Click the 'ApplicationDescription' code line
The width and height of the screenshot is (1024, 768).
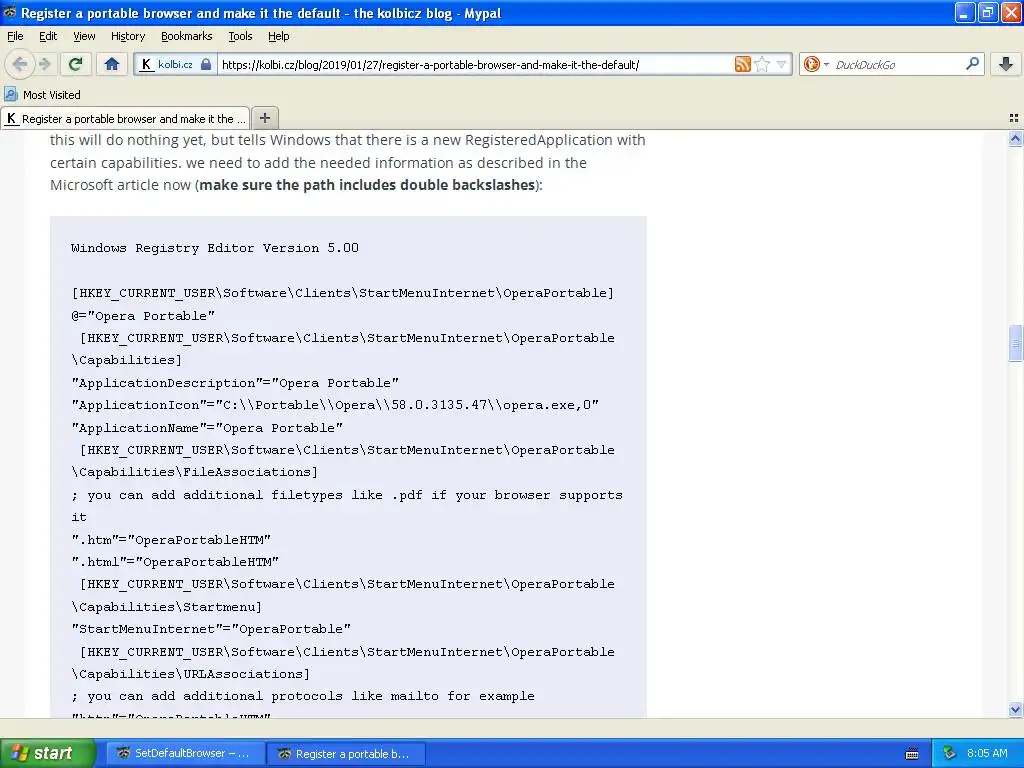point(235,383)
